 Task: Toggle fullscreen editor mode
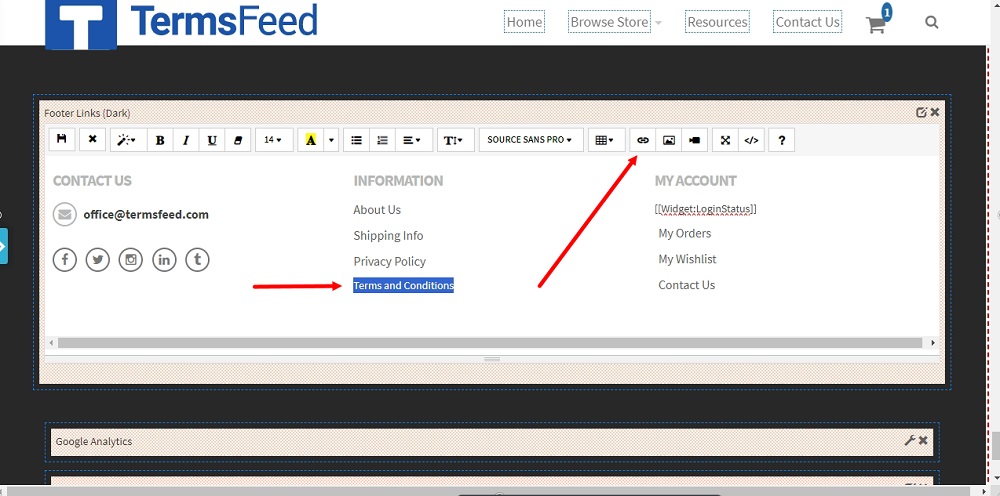[x=725, y=140]
